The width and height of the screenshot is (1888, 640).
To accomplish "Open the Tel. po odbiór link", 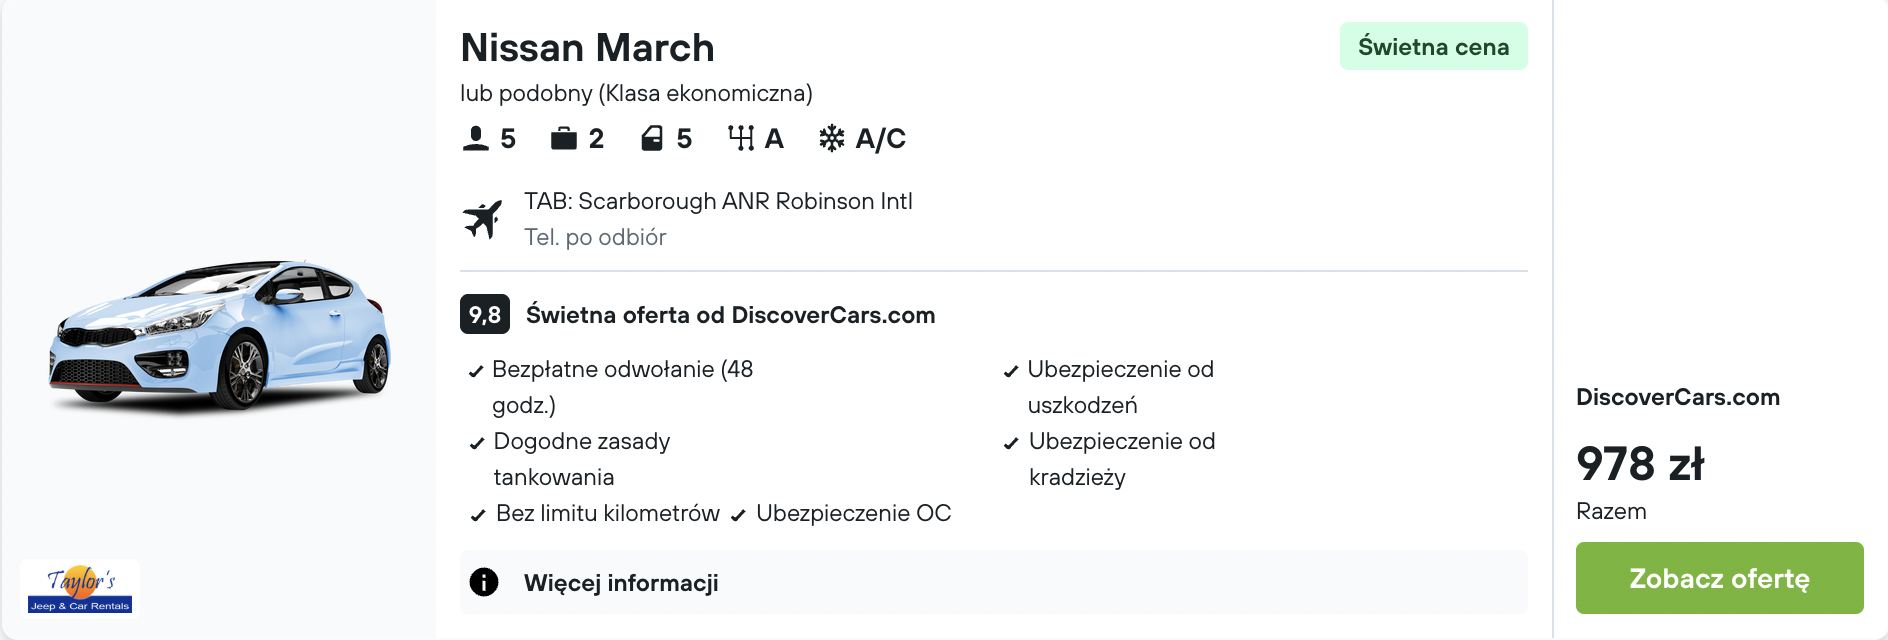I will [x=594, y=238].
